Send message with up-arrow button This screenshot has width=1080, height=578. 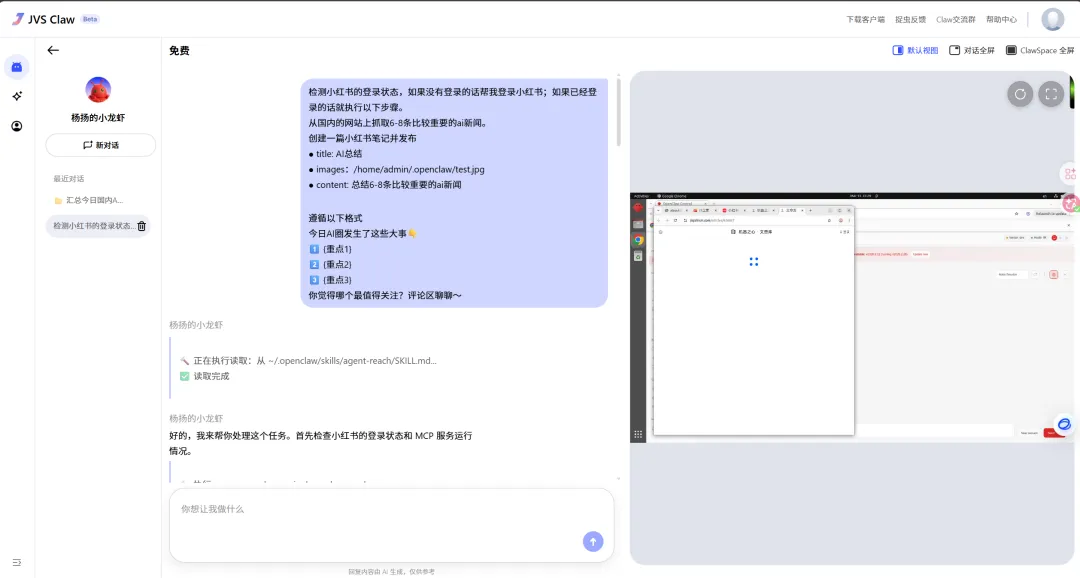click(593, 541)
